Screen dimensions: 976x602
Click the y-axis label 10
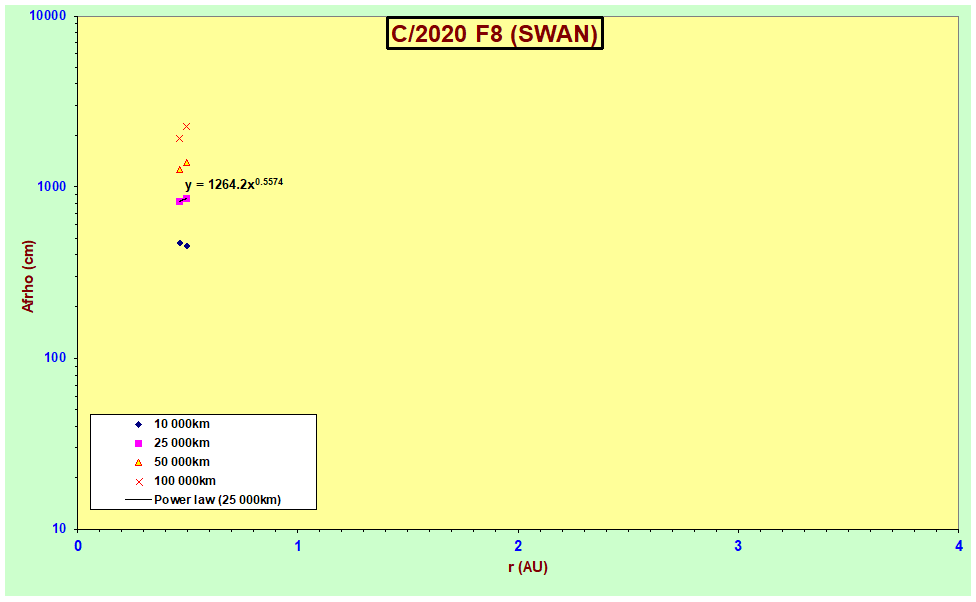point(59,529)
